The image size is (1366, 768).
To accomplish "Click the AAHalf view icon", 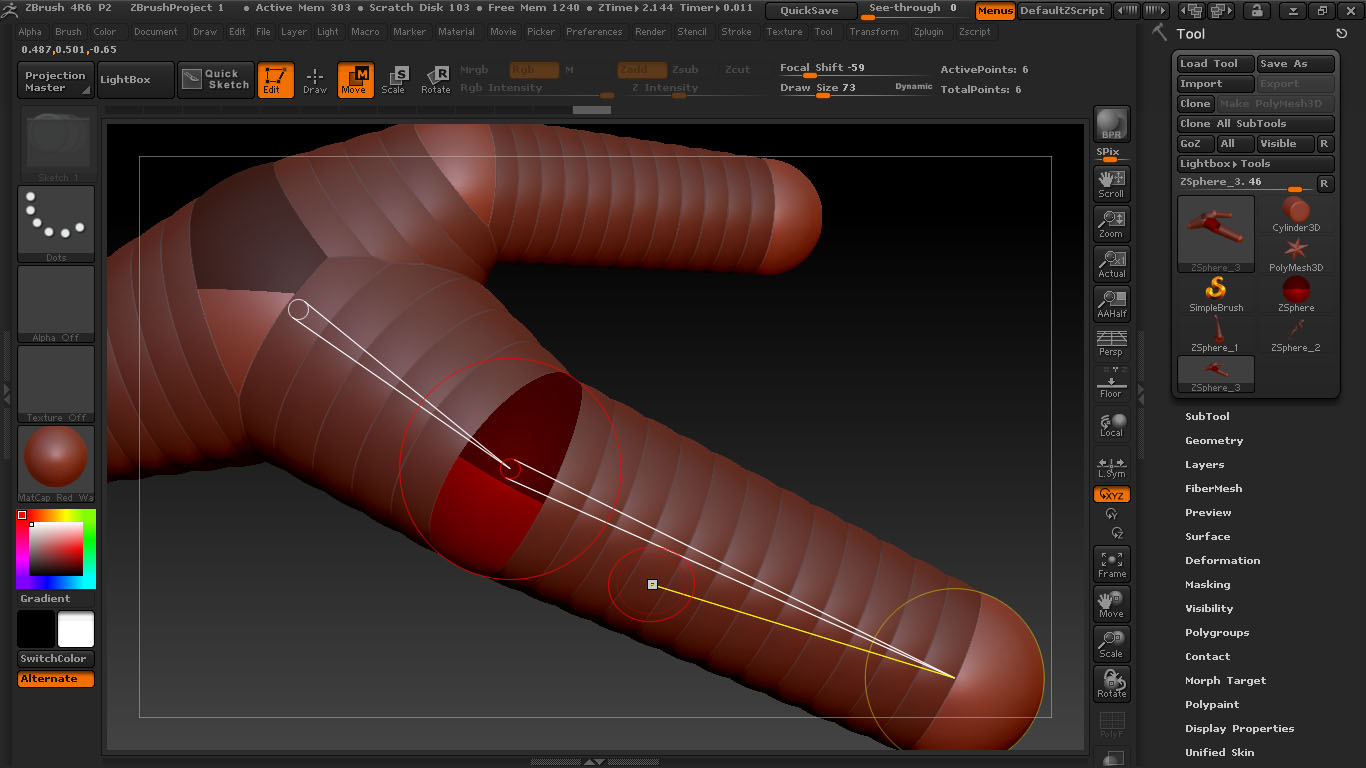I will (x=1111, y=303).
